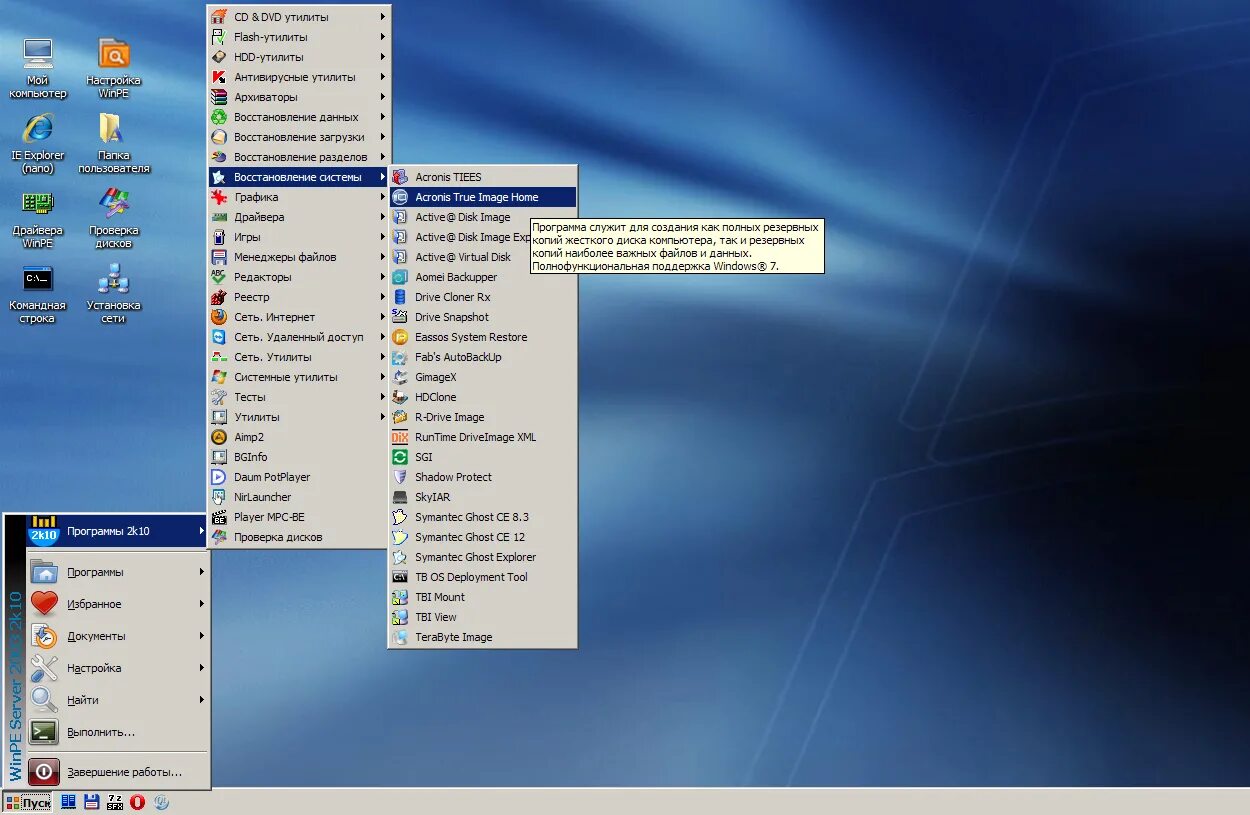Image resolution: width=1250 pixels, height=815 pixels.
Task: Open Драйвера WinPE desktop icon
Action: [38, 218]
